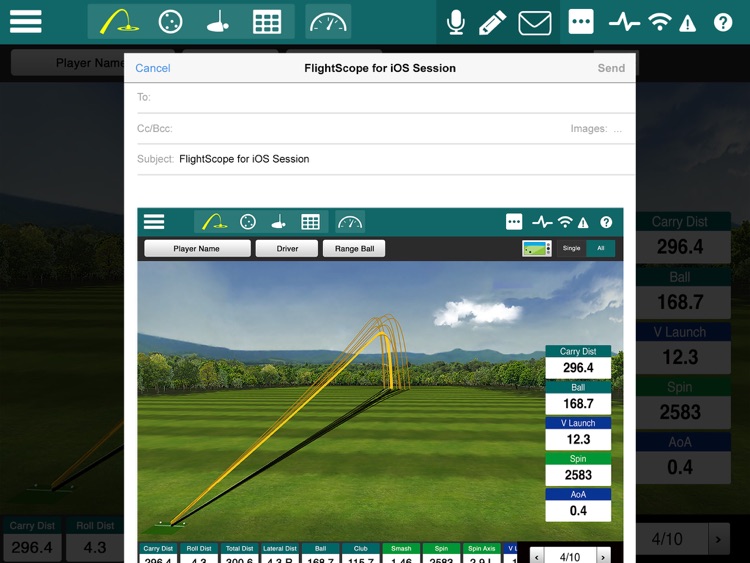Switch to the golf club view in main toolbar
The height and width of the screenshot is (563, 750).
click(218, 22)
